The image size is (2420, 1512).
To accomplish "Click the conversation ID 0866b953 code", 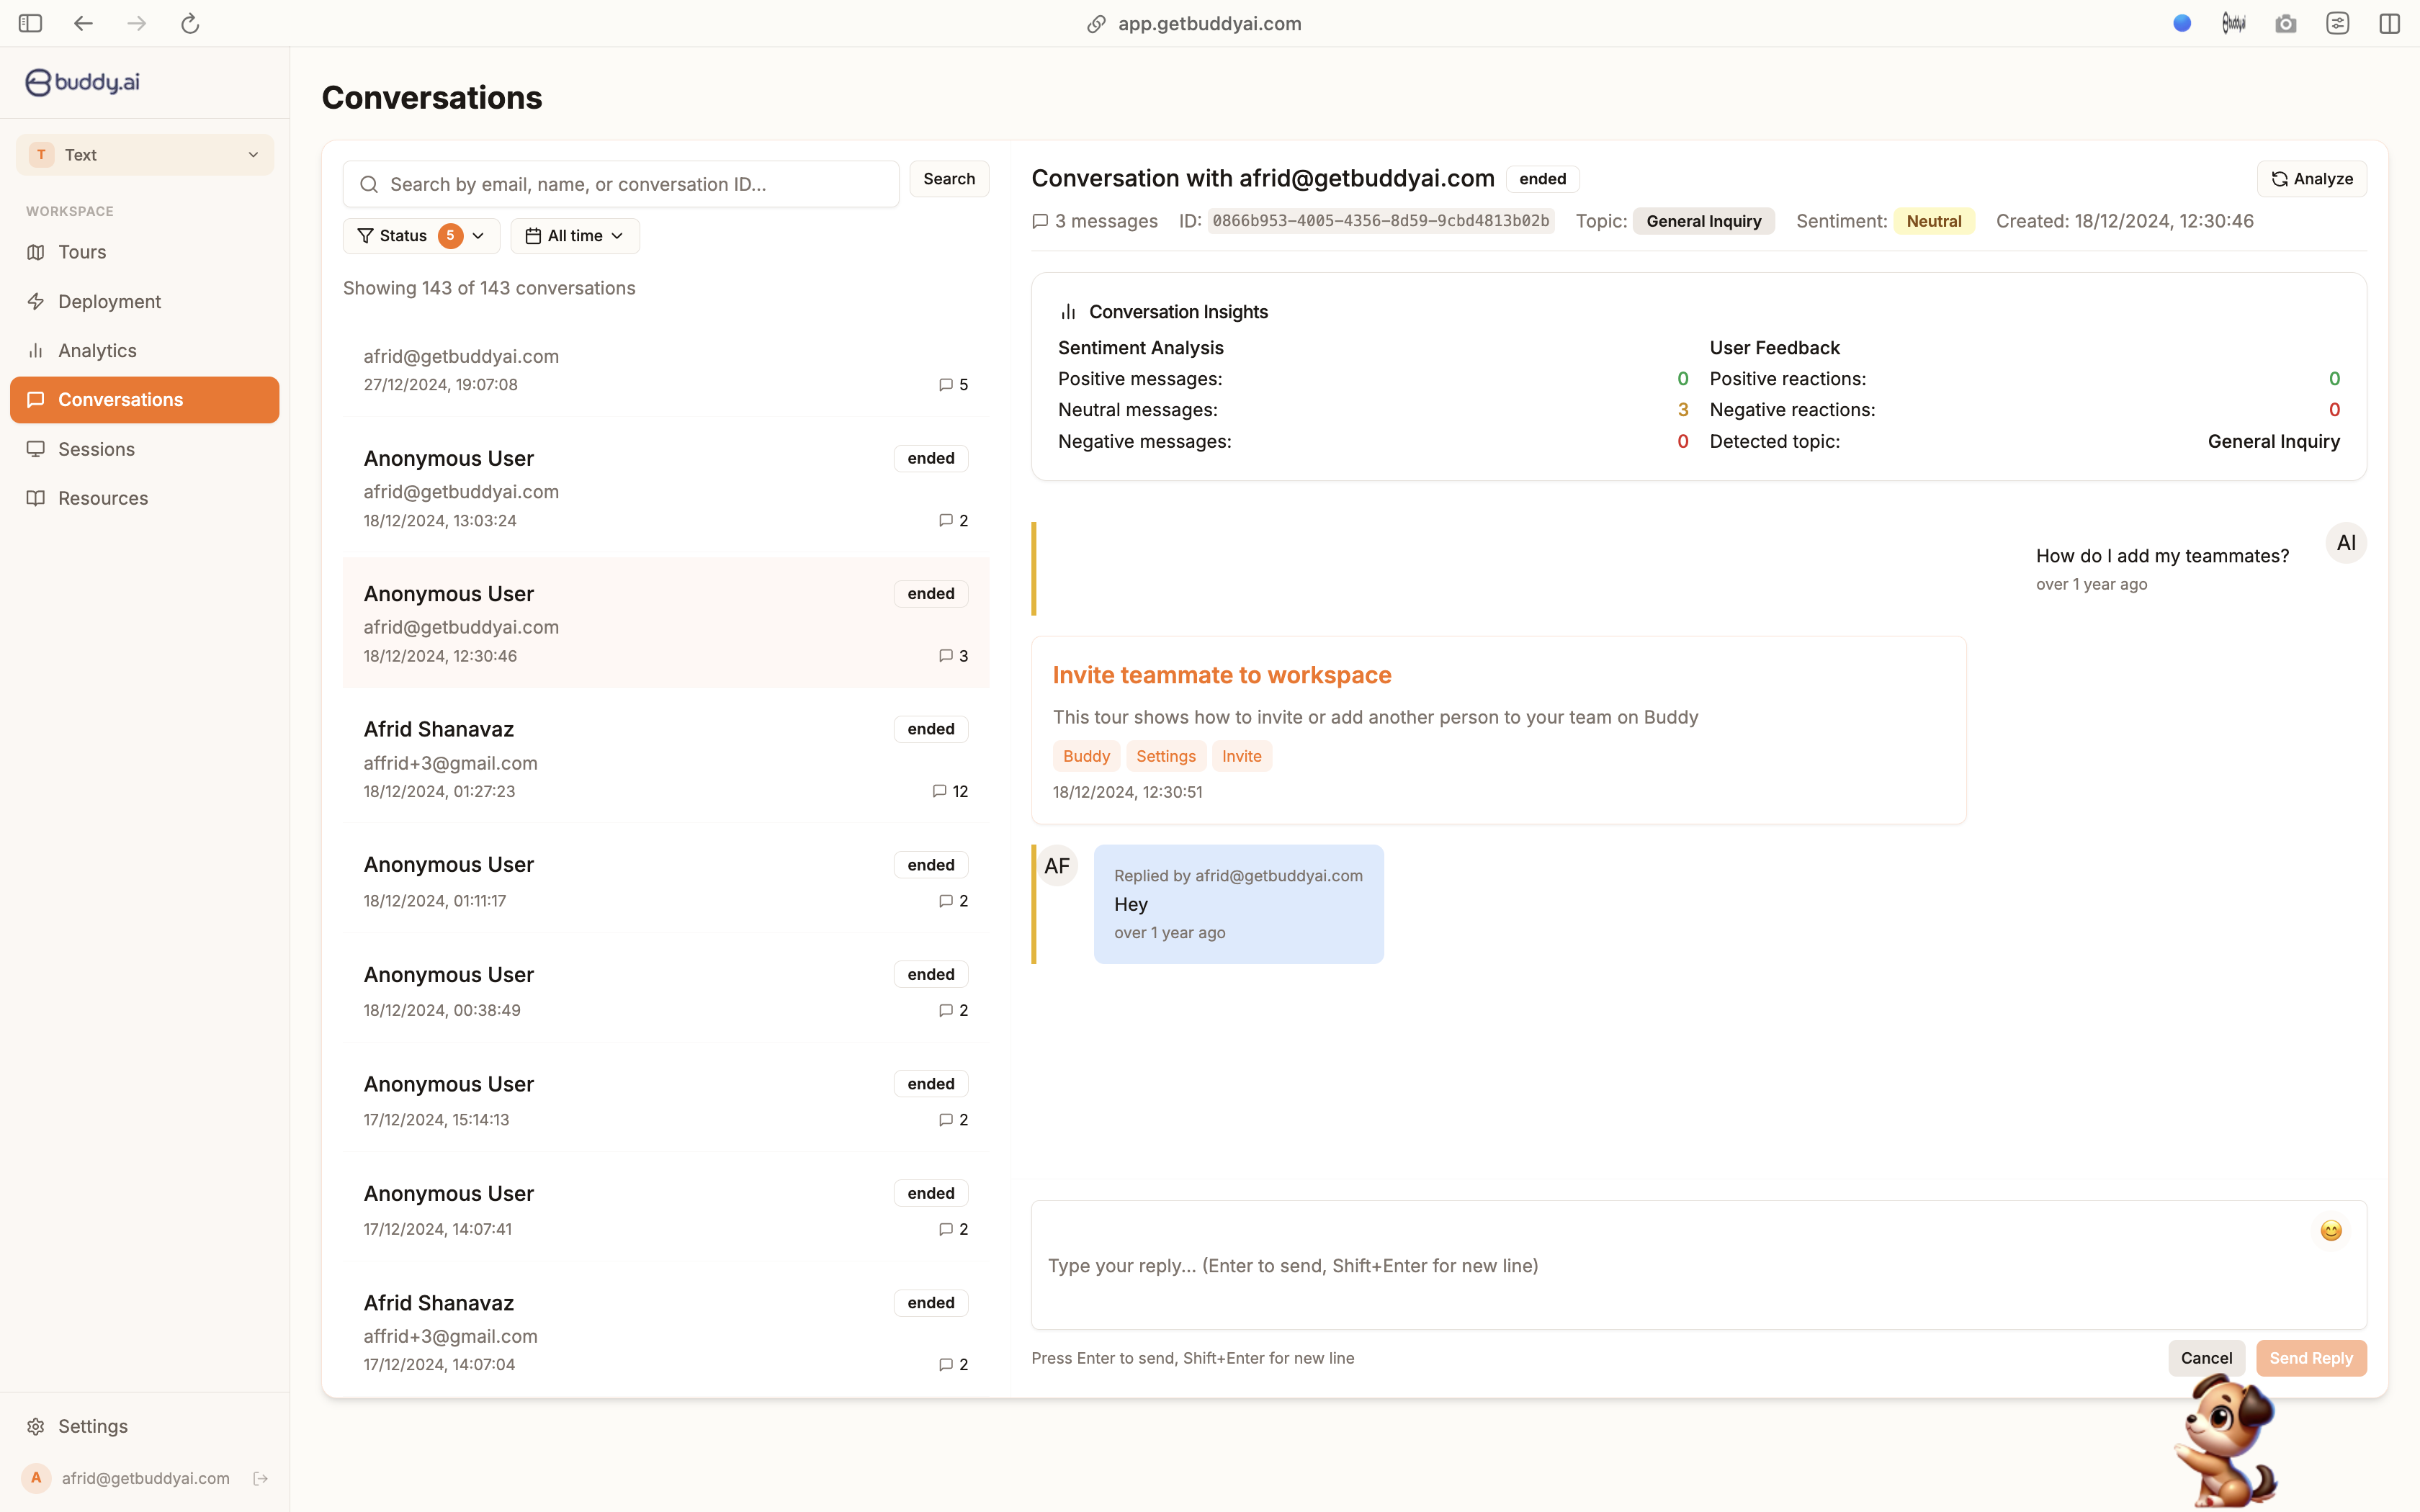I will point(1381,221).
